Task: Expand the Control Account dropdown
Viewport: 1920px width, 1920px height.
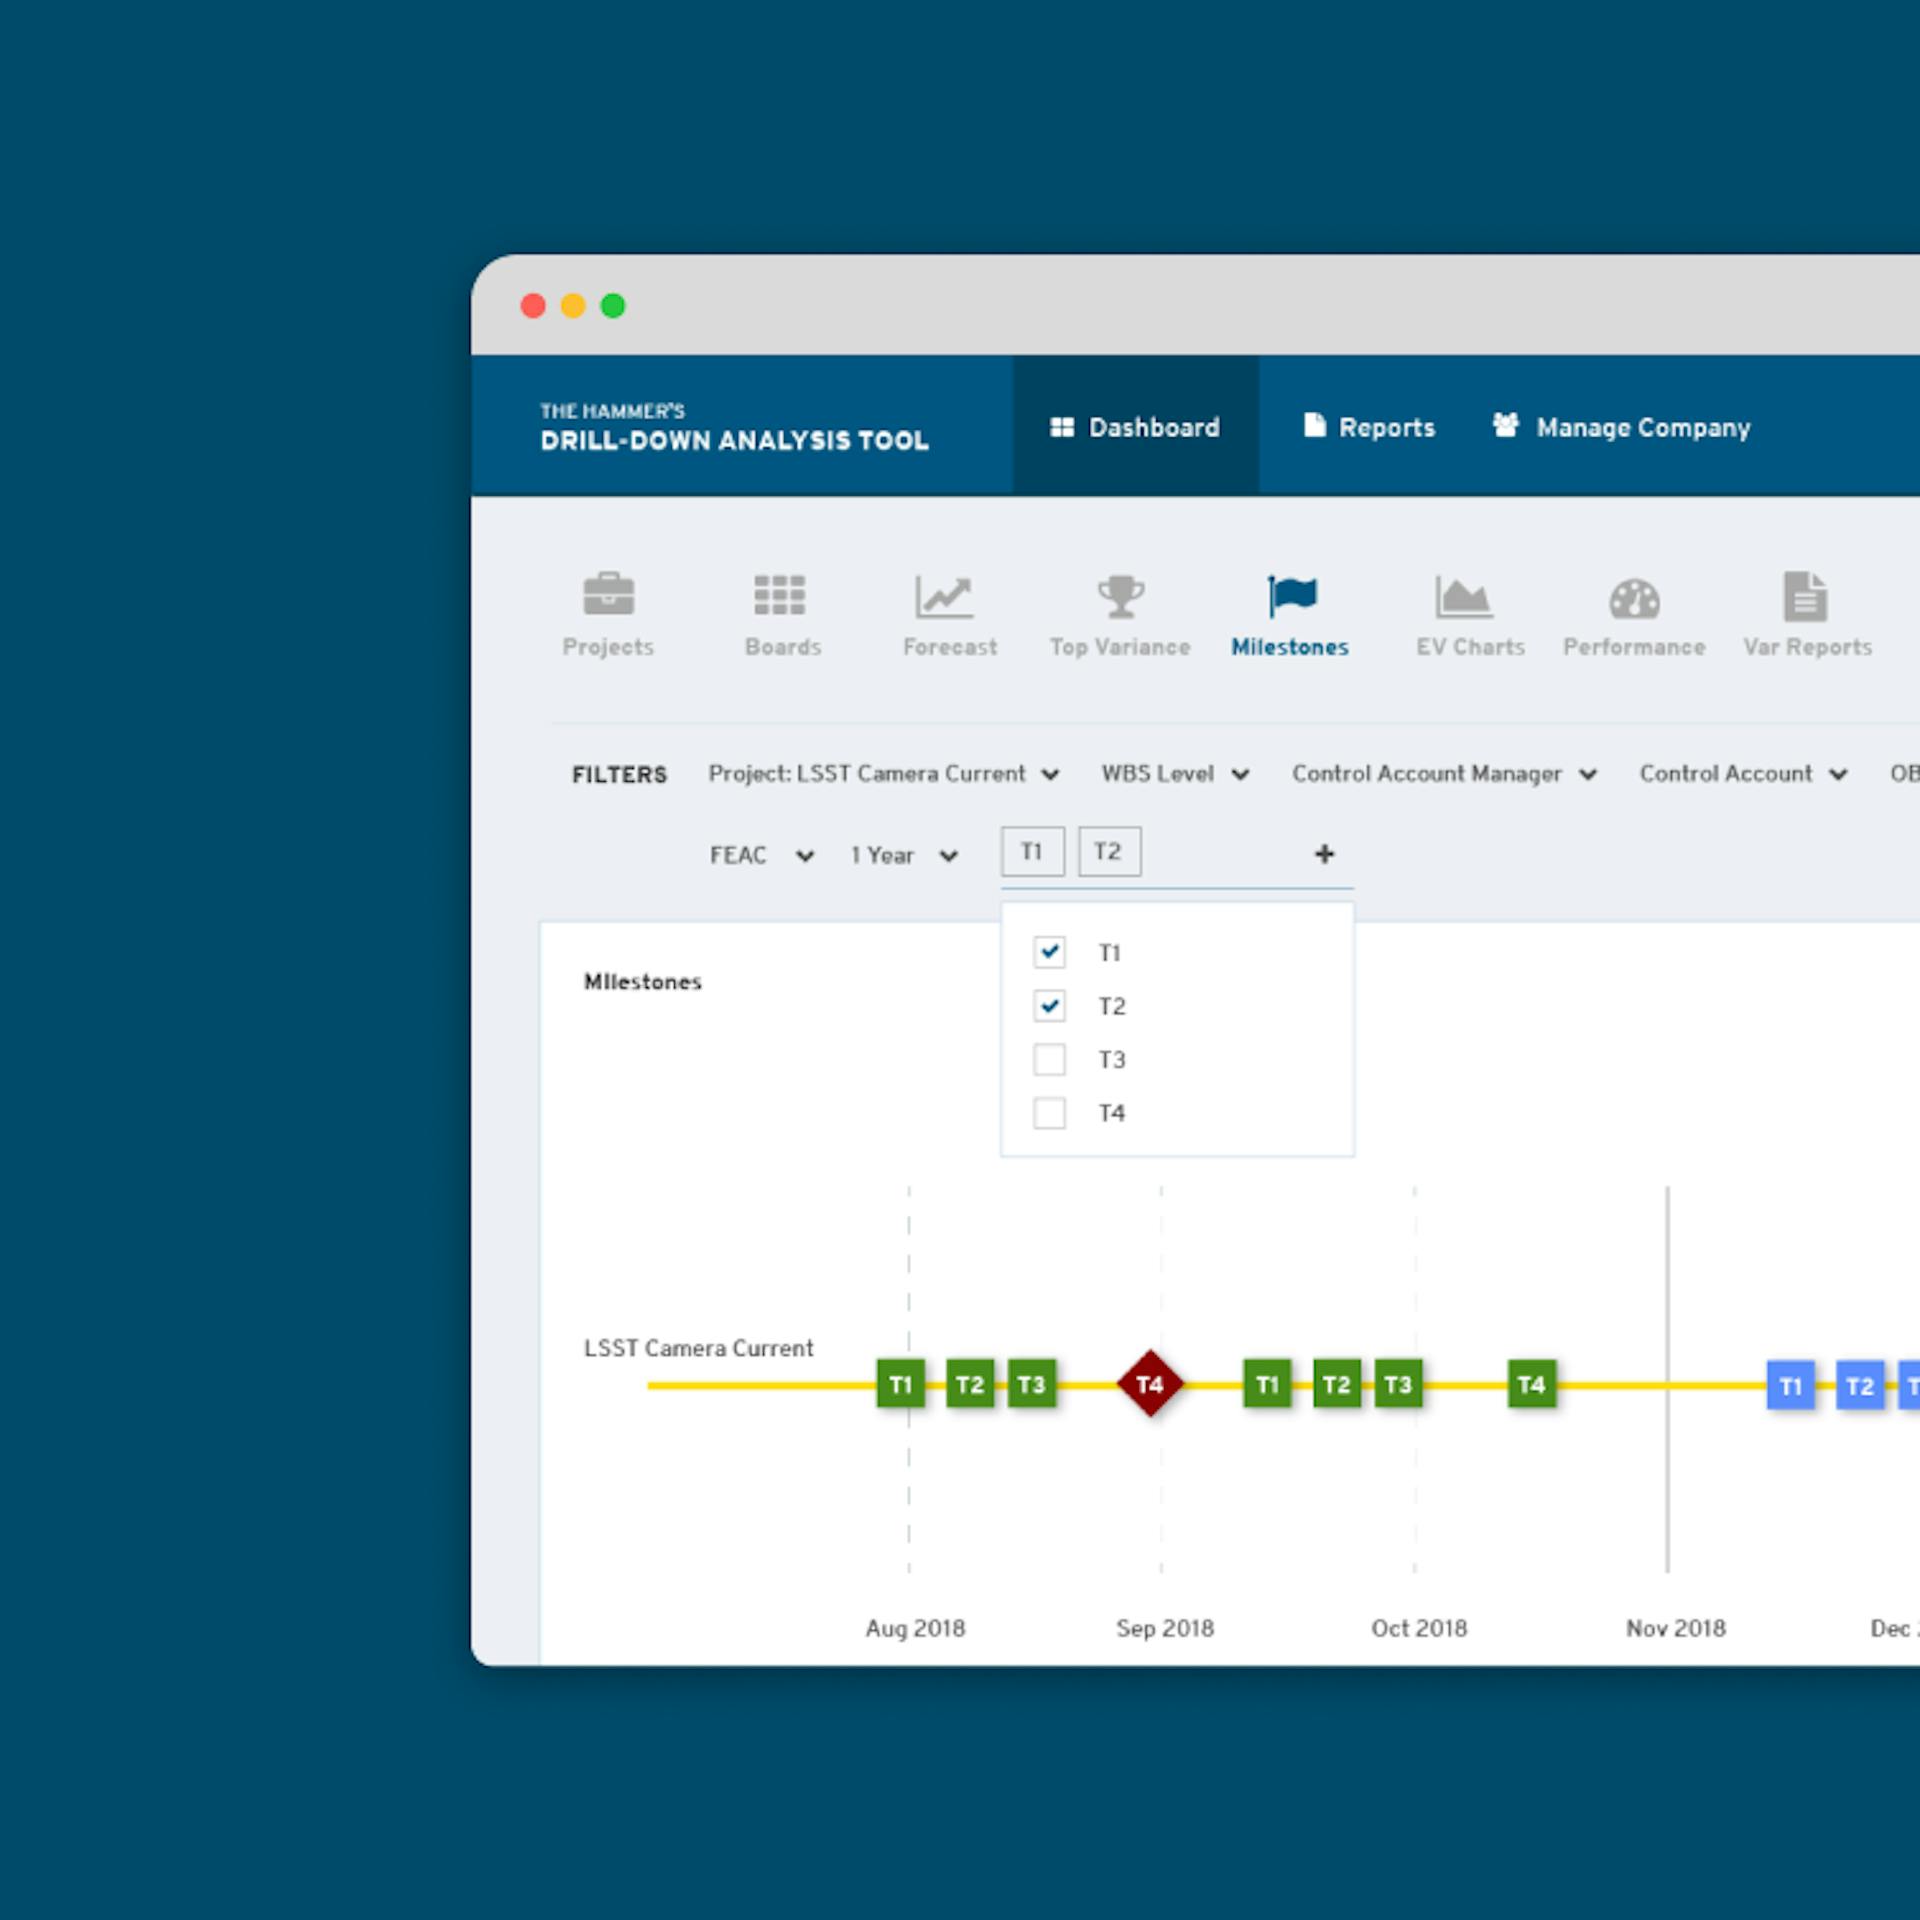Action: tap(1743, 774)
